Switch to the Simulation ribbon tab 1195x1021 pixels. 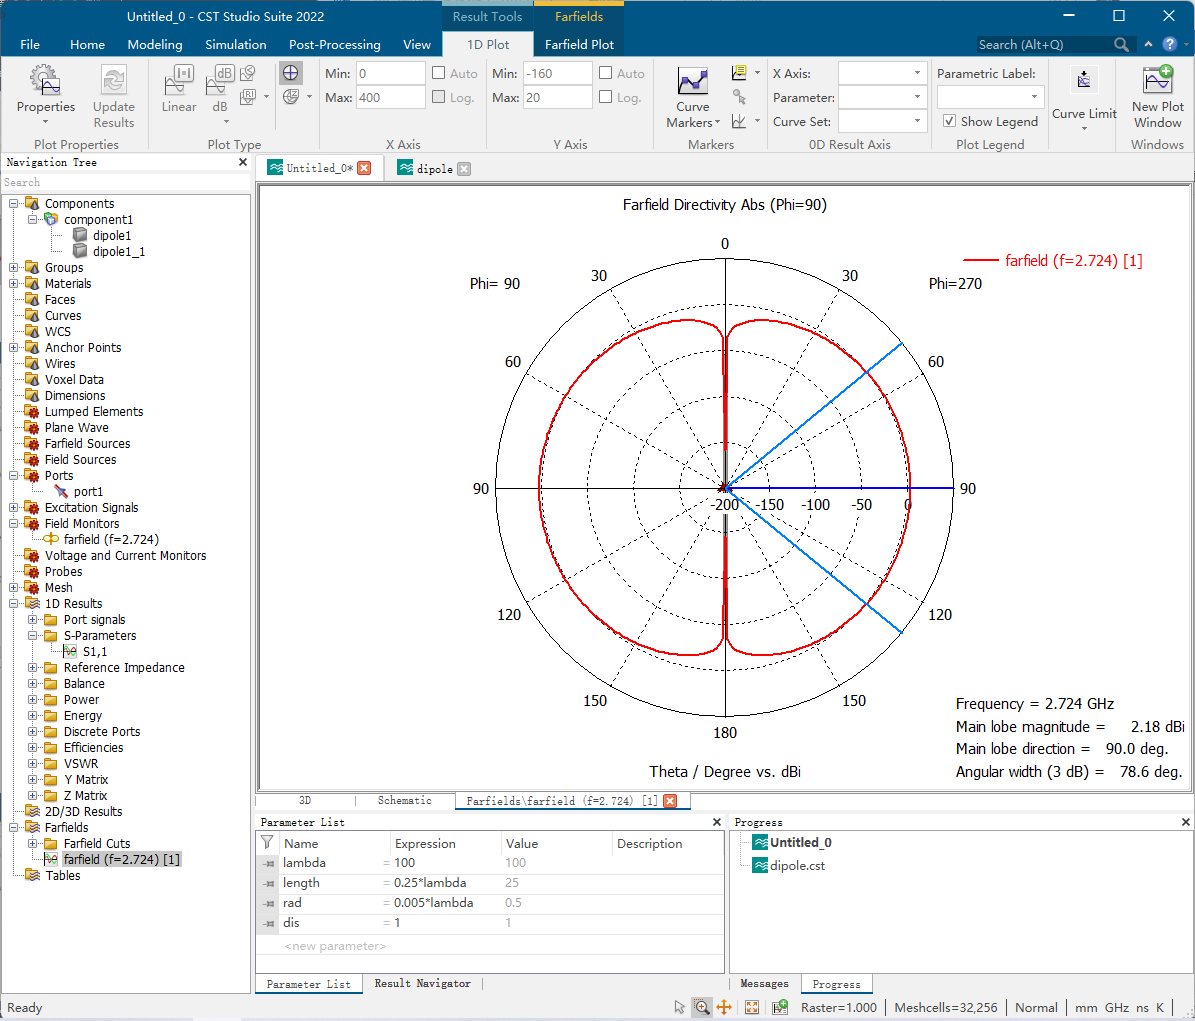(x=235, y=44)
